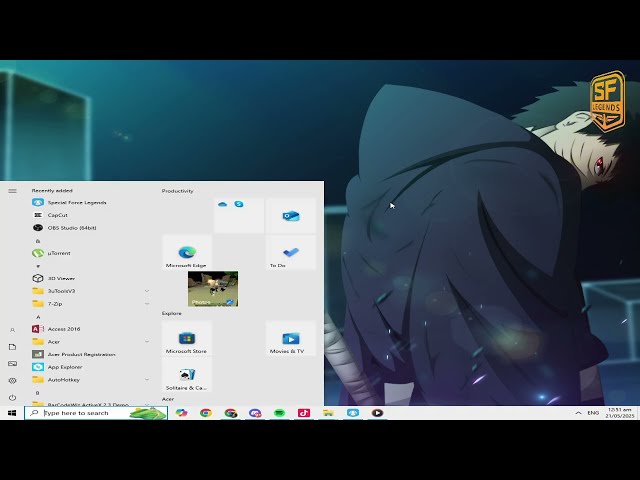Open Copilot from the taskbar

click(182, 413)
